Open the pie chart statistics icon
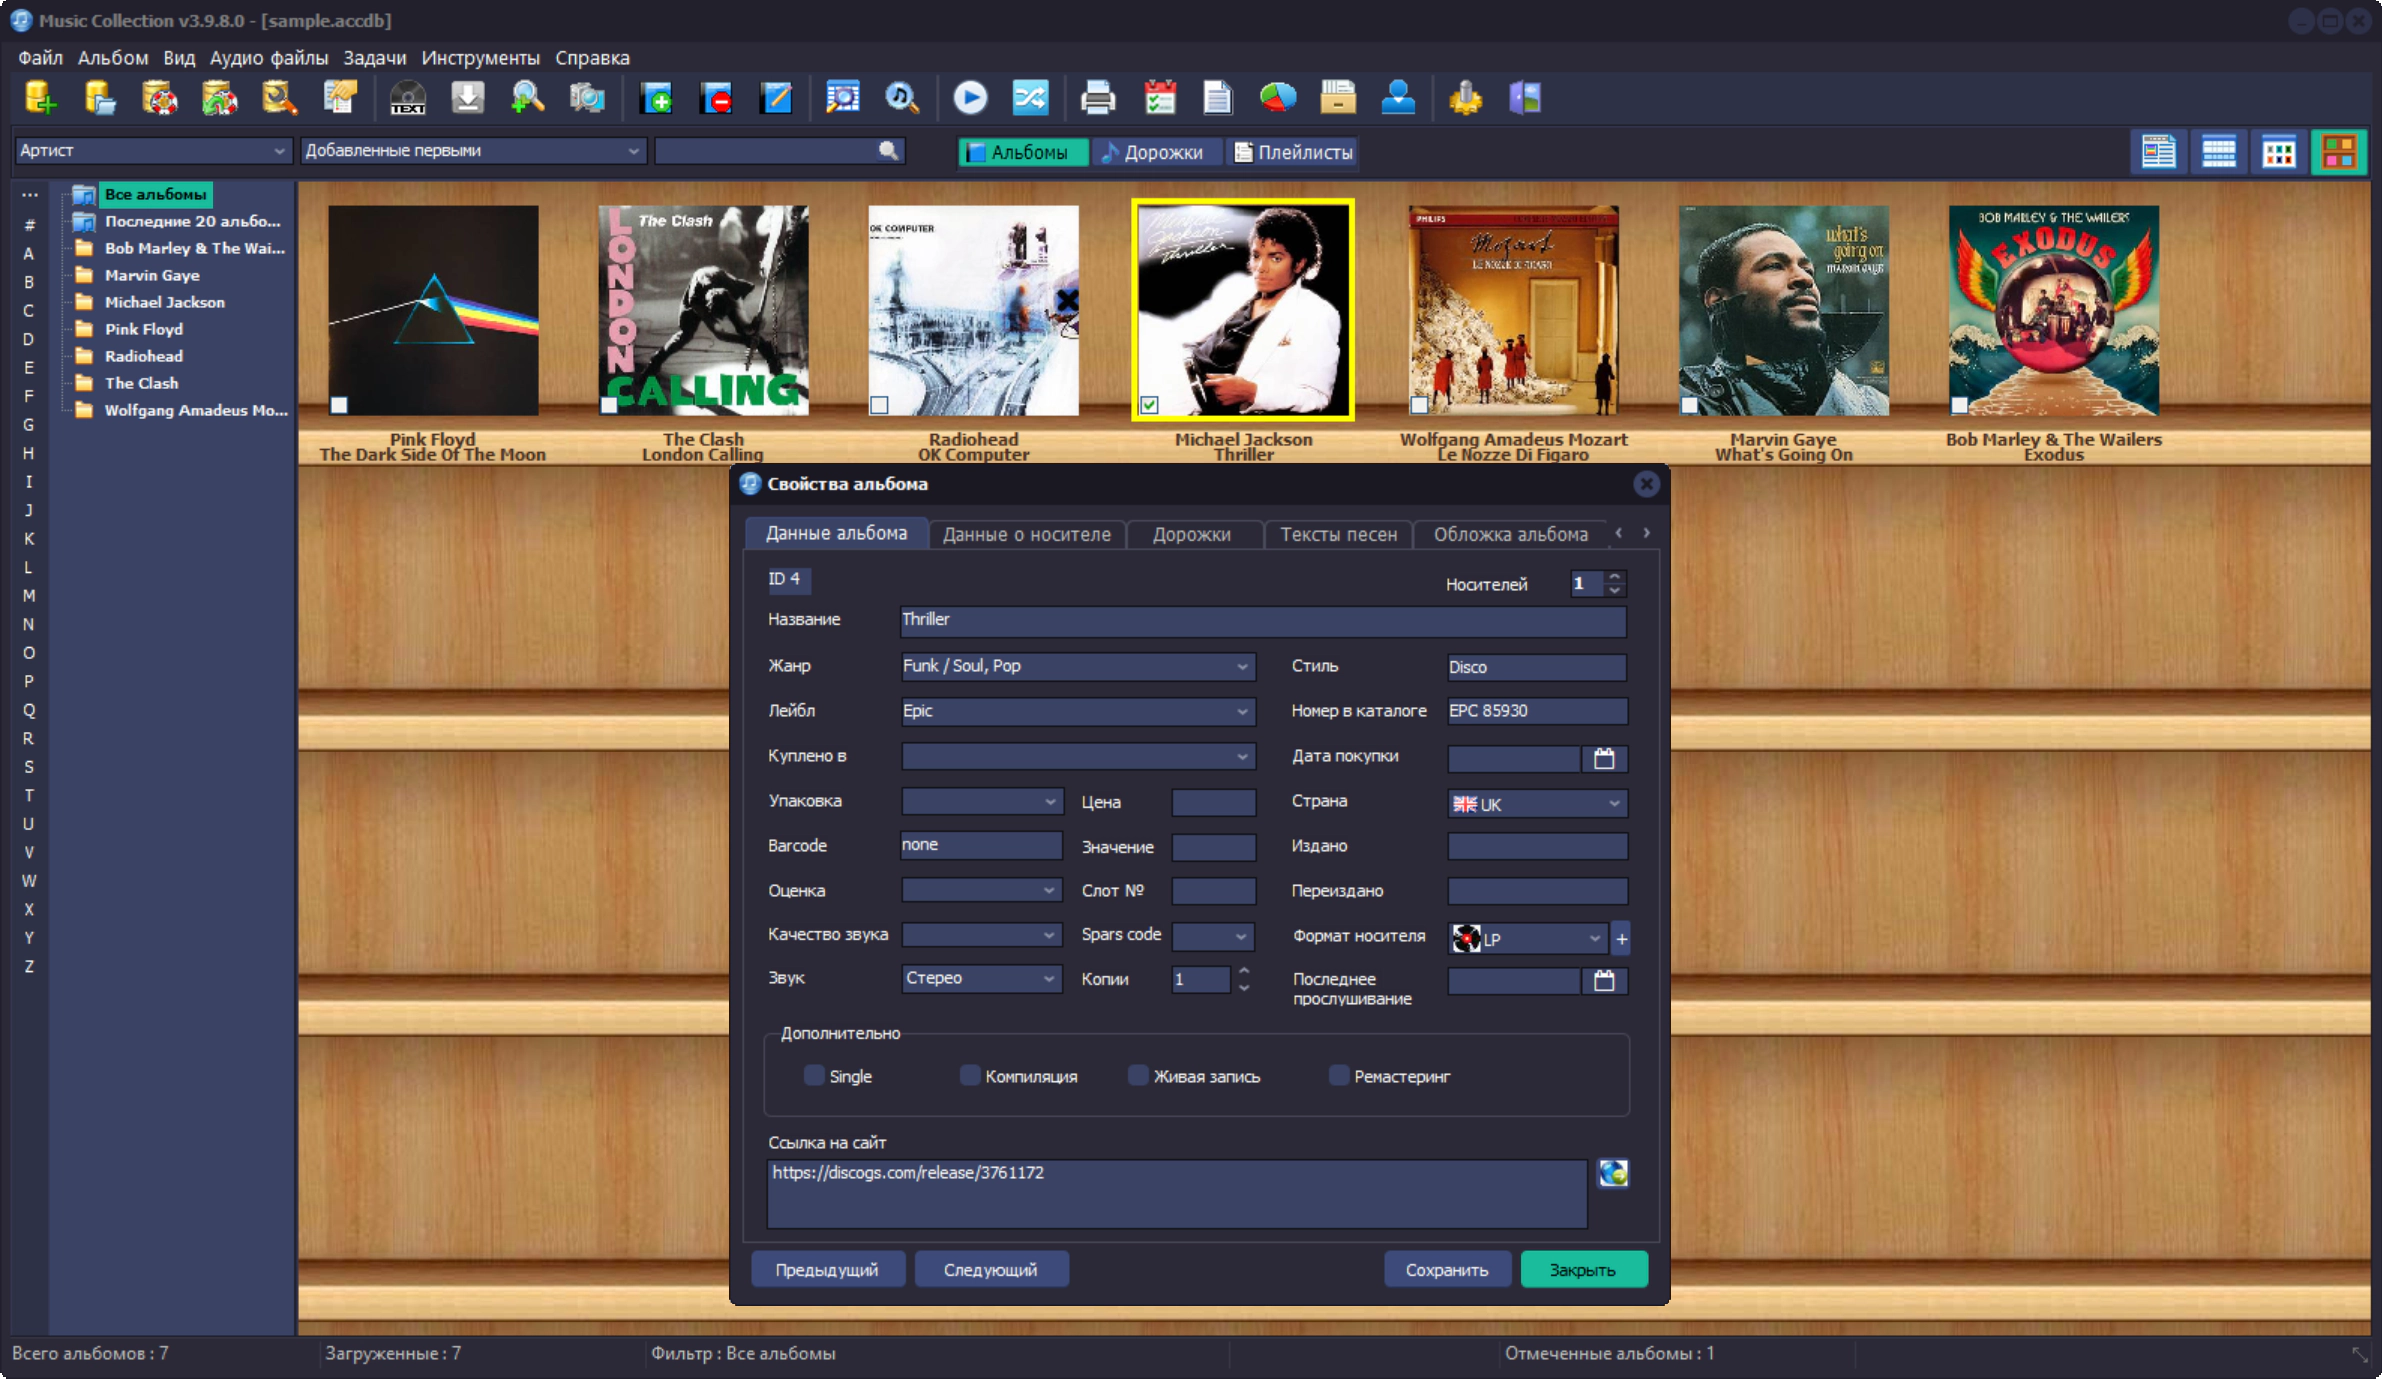 pos(1278,98)
